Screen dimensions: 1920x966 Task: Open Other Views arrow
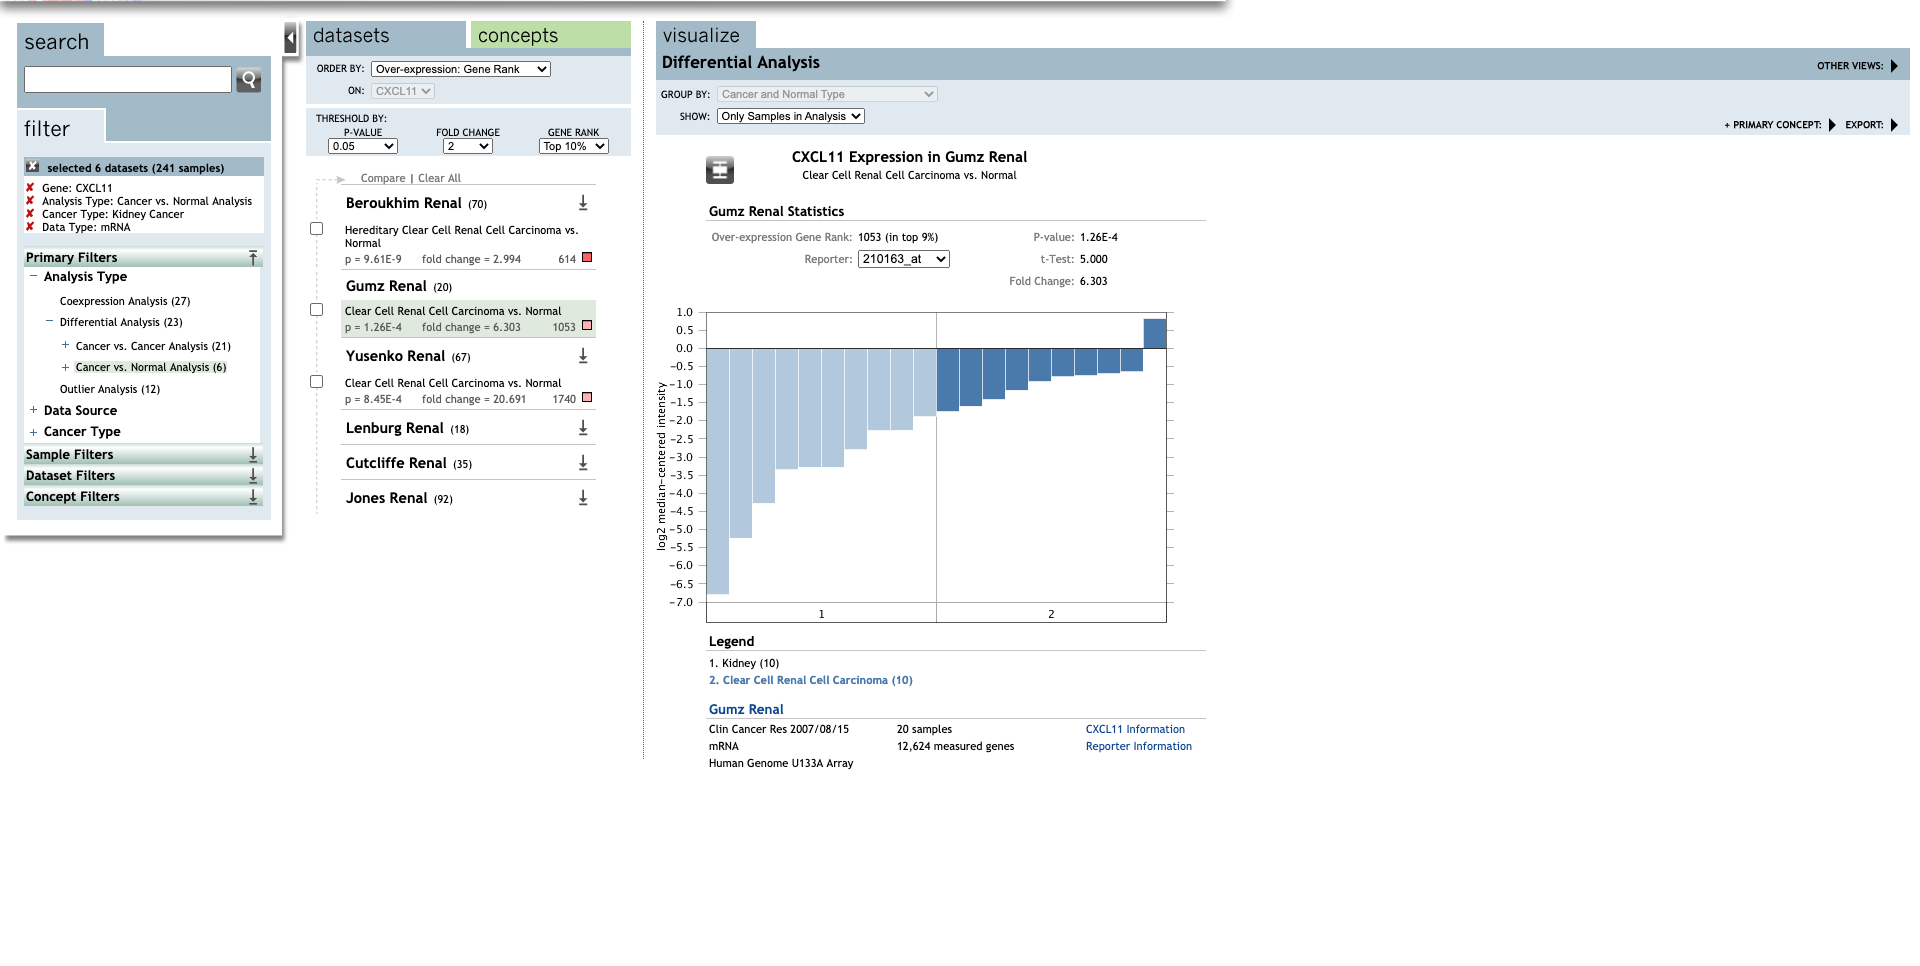(1894, 66)
